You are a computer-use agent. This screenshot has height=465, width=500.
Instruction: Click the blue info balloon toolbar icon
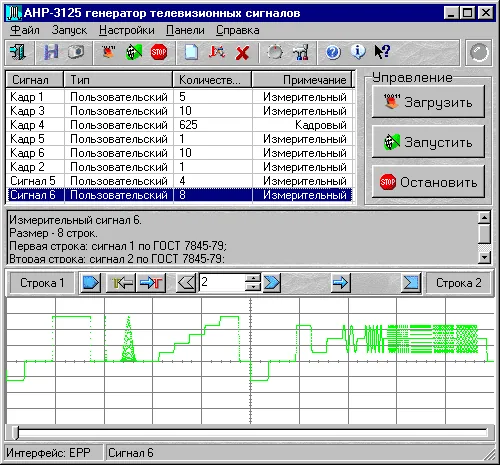point(358,52)
